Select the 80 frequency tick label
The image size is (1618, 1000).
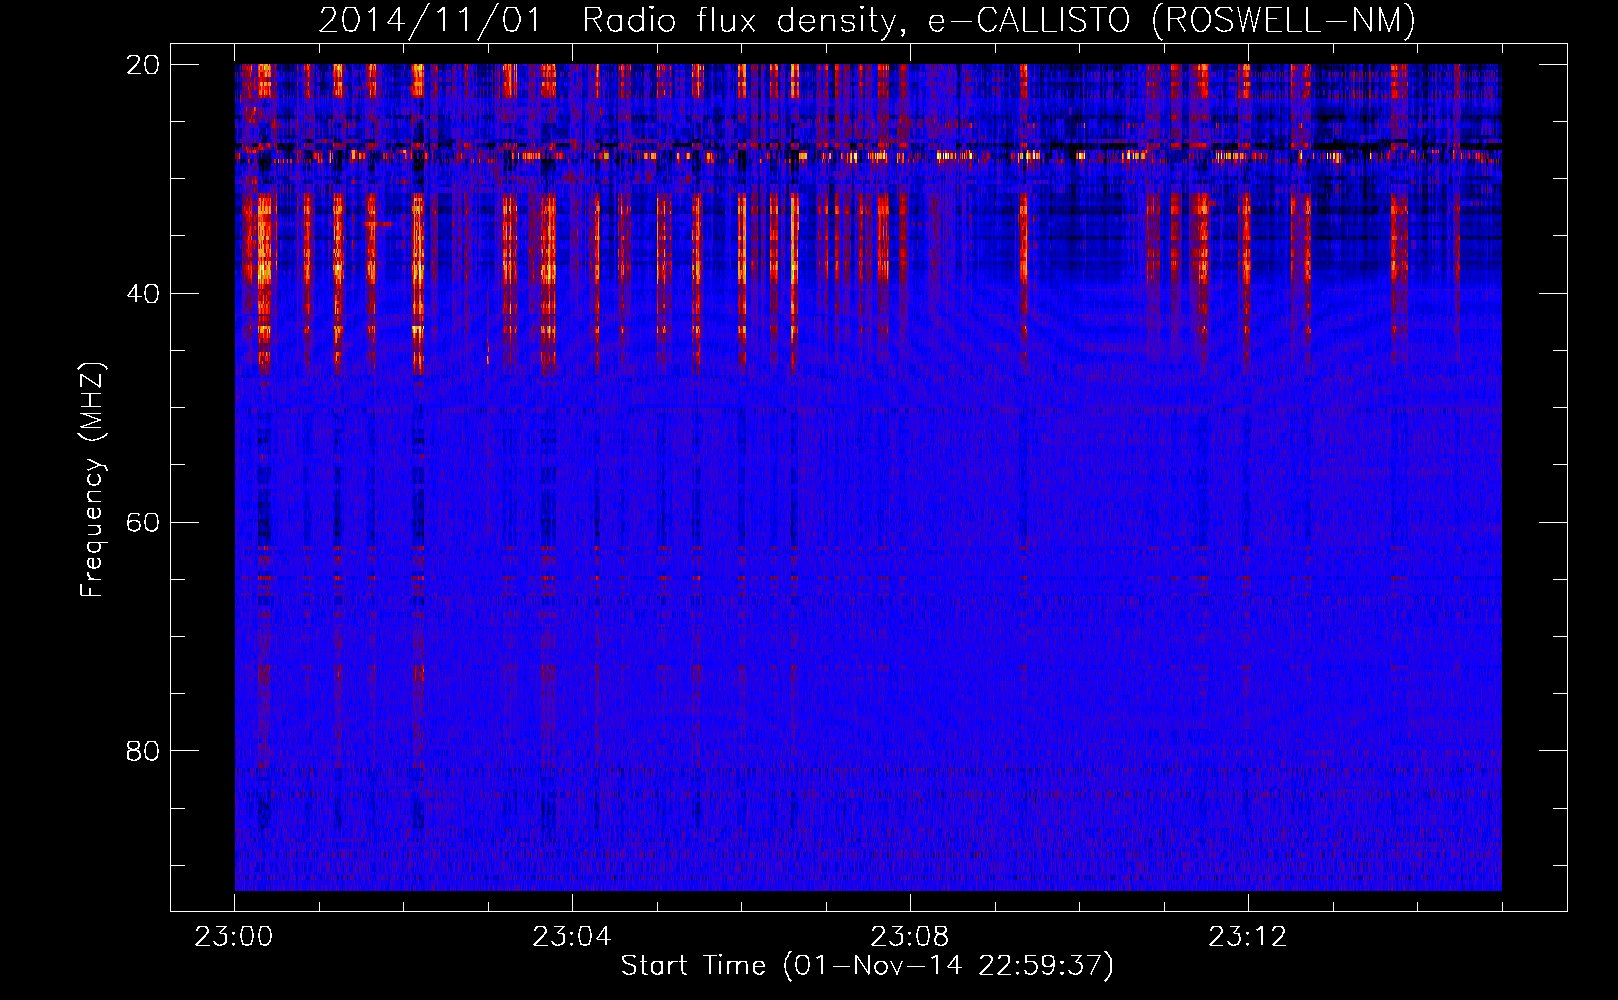(143, 751)
